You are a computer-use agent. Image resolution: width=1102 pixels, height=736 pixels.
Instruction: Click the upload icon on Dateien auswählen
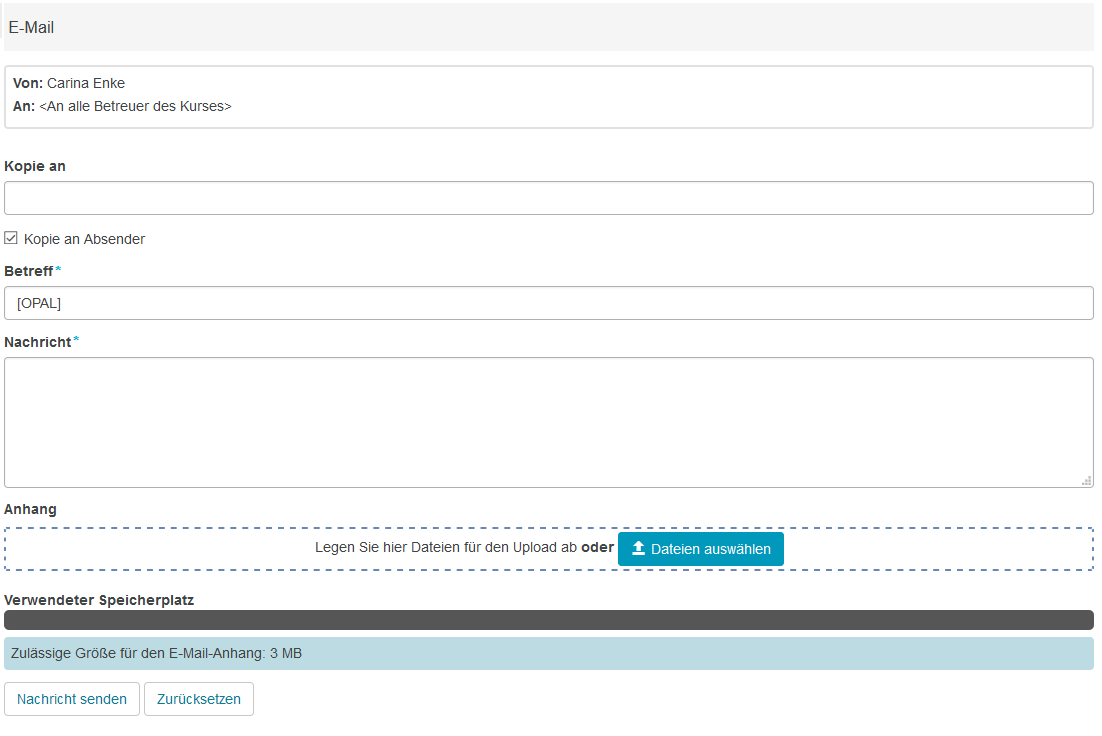[636, 548]
